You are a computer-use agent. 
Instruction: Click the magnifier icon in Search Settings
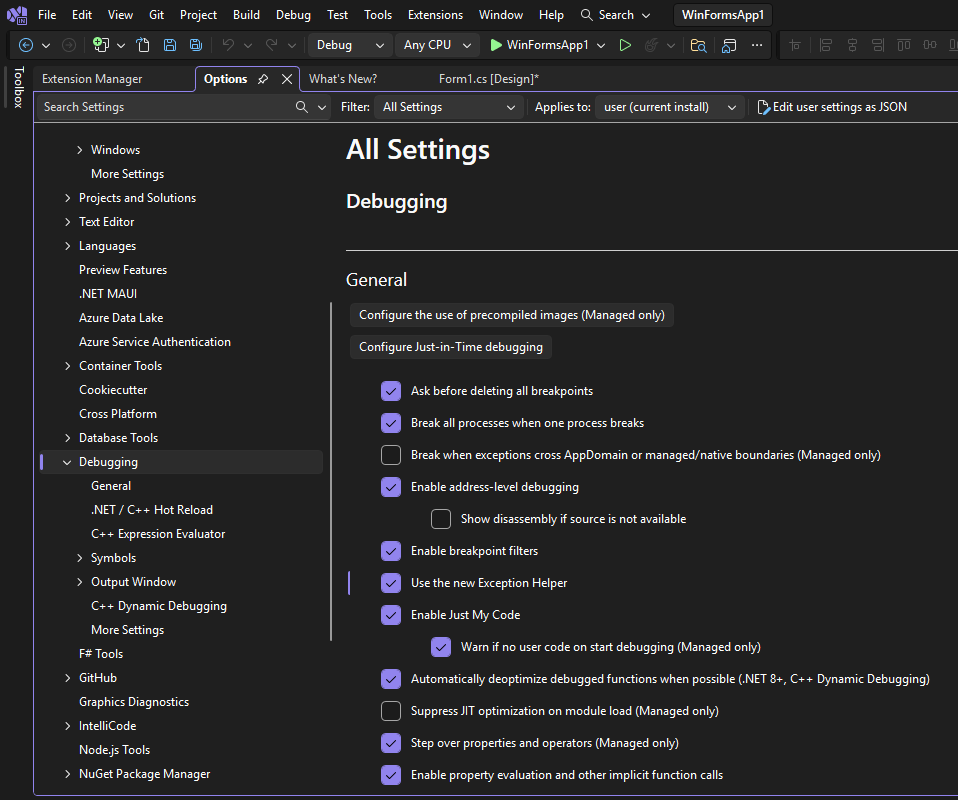(x=302, y=107)
